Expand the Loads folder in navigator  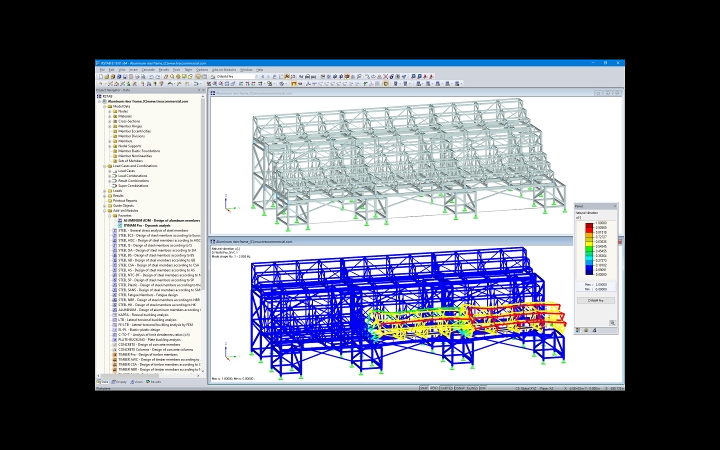click(105, 191)
